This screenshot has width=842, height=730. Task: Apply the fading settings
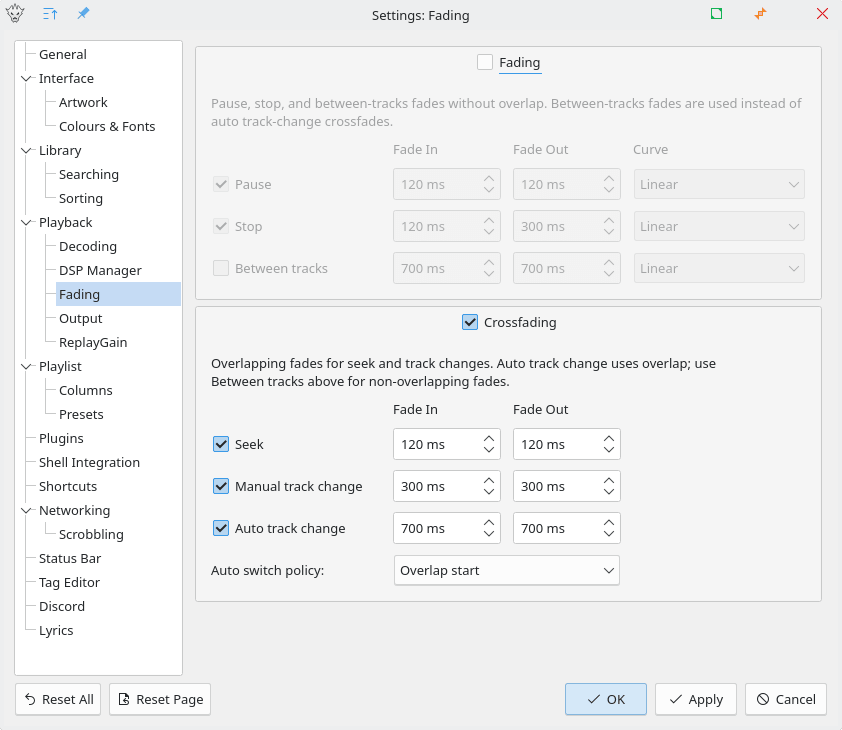[x=696, y=699]
